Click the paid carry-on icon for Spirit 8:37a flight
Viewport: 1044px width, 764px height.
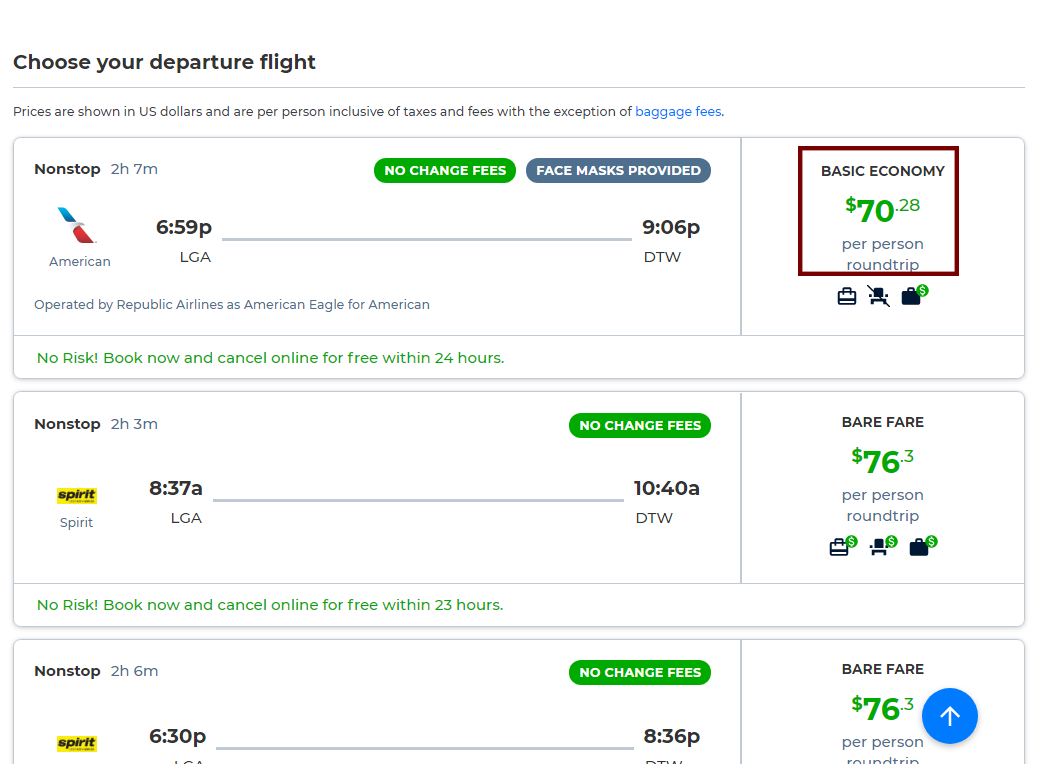[843, 546]
